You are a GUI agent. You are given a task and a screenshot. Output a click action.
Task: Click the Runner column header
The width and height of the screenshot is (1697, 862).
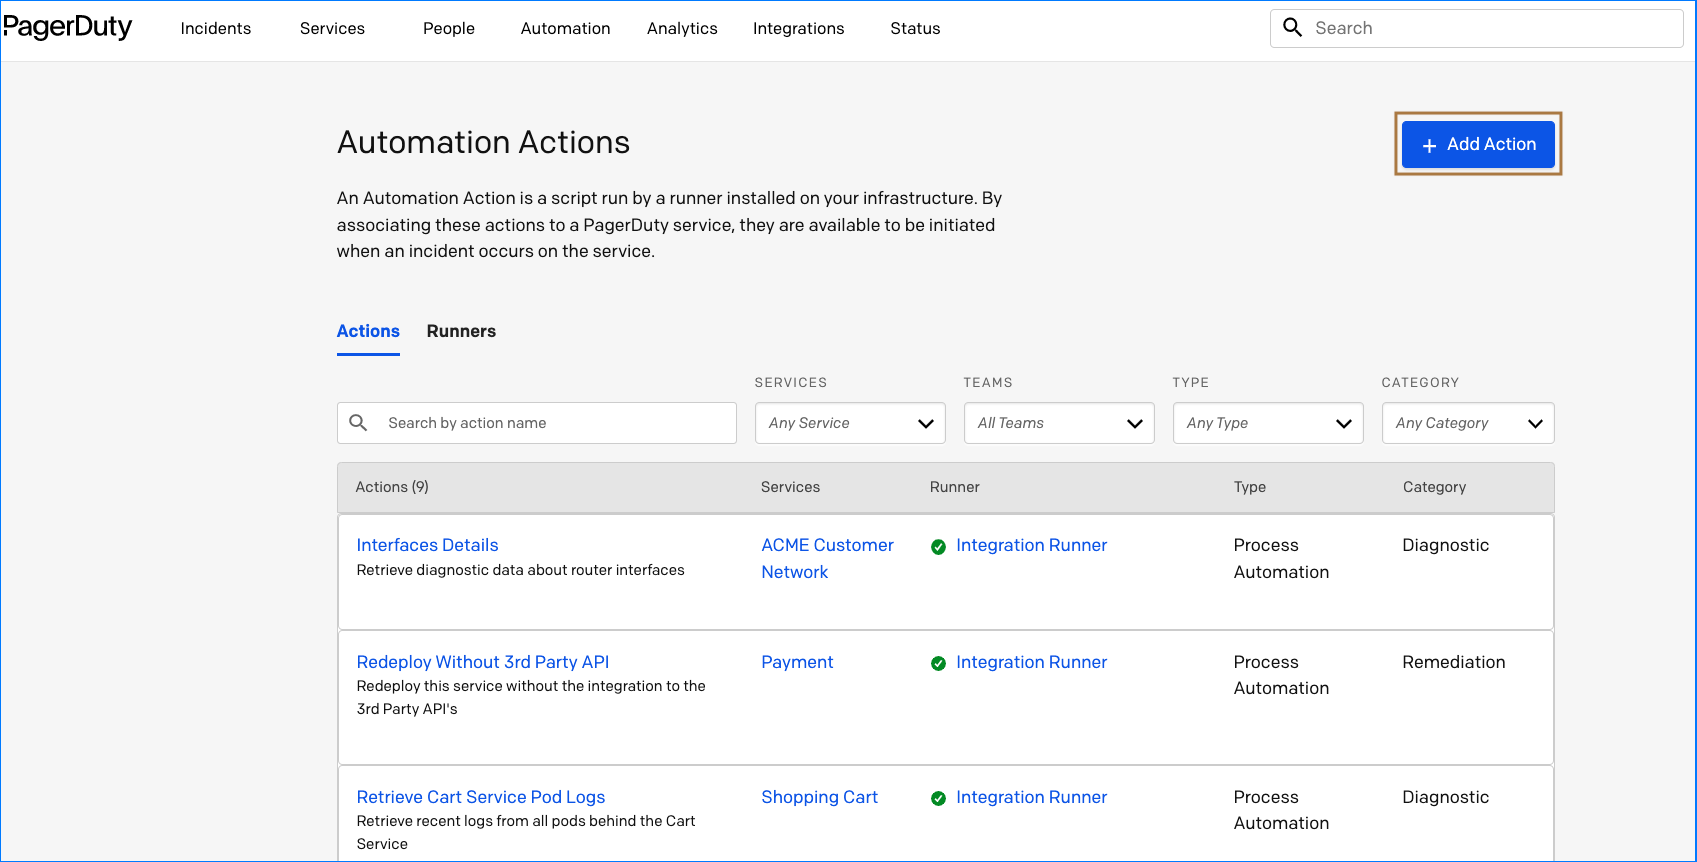coord(955,487)
